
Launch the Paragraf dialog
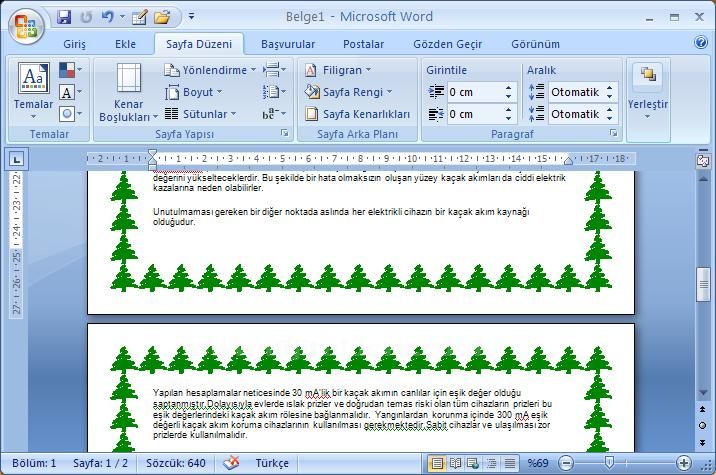613,133
